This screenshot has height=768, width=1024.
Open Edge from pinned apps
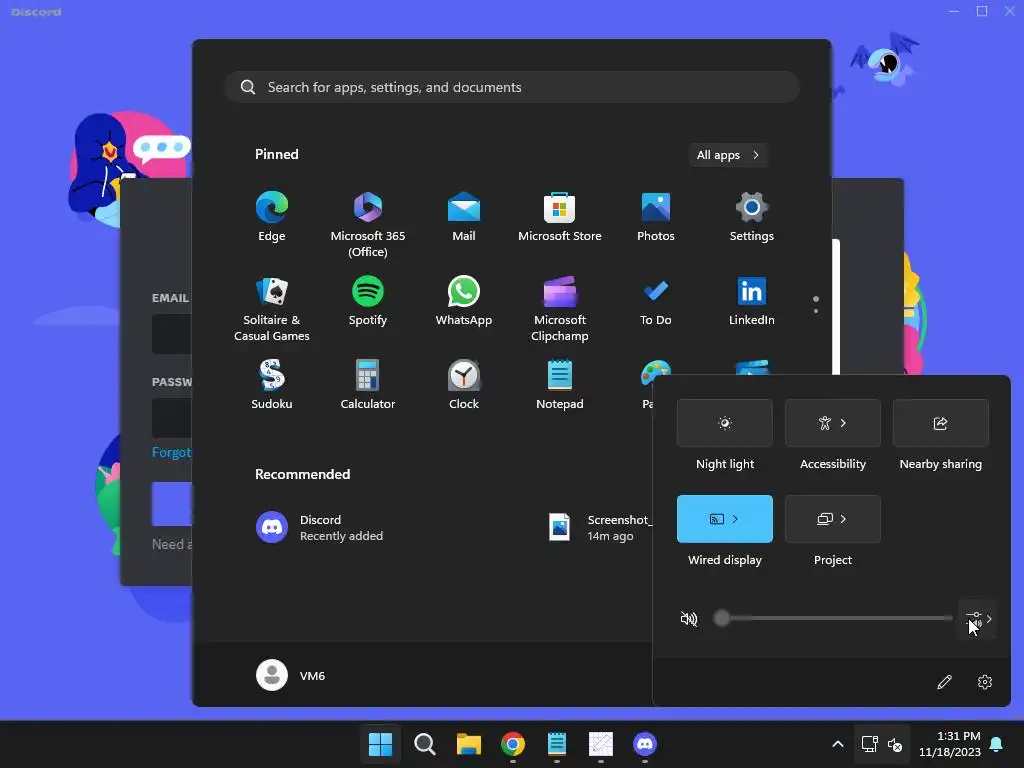coord(272,217)
